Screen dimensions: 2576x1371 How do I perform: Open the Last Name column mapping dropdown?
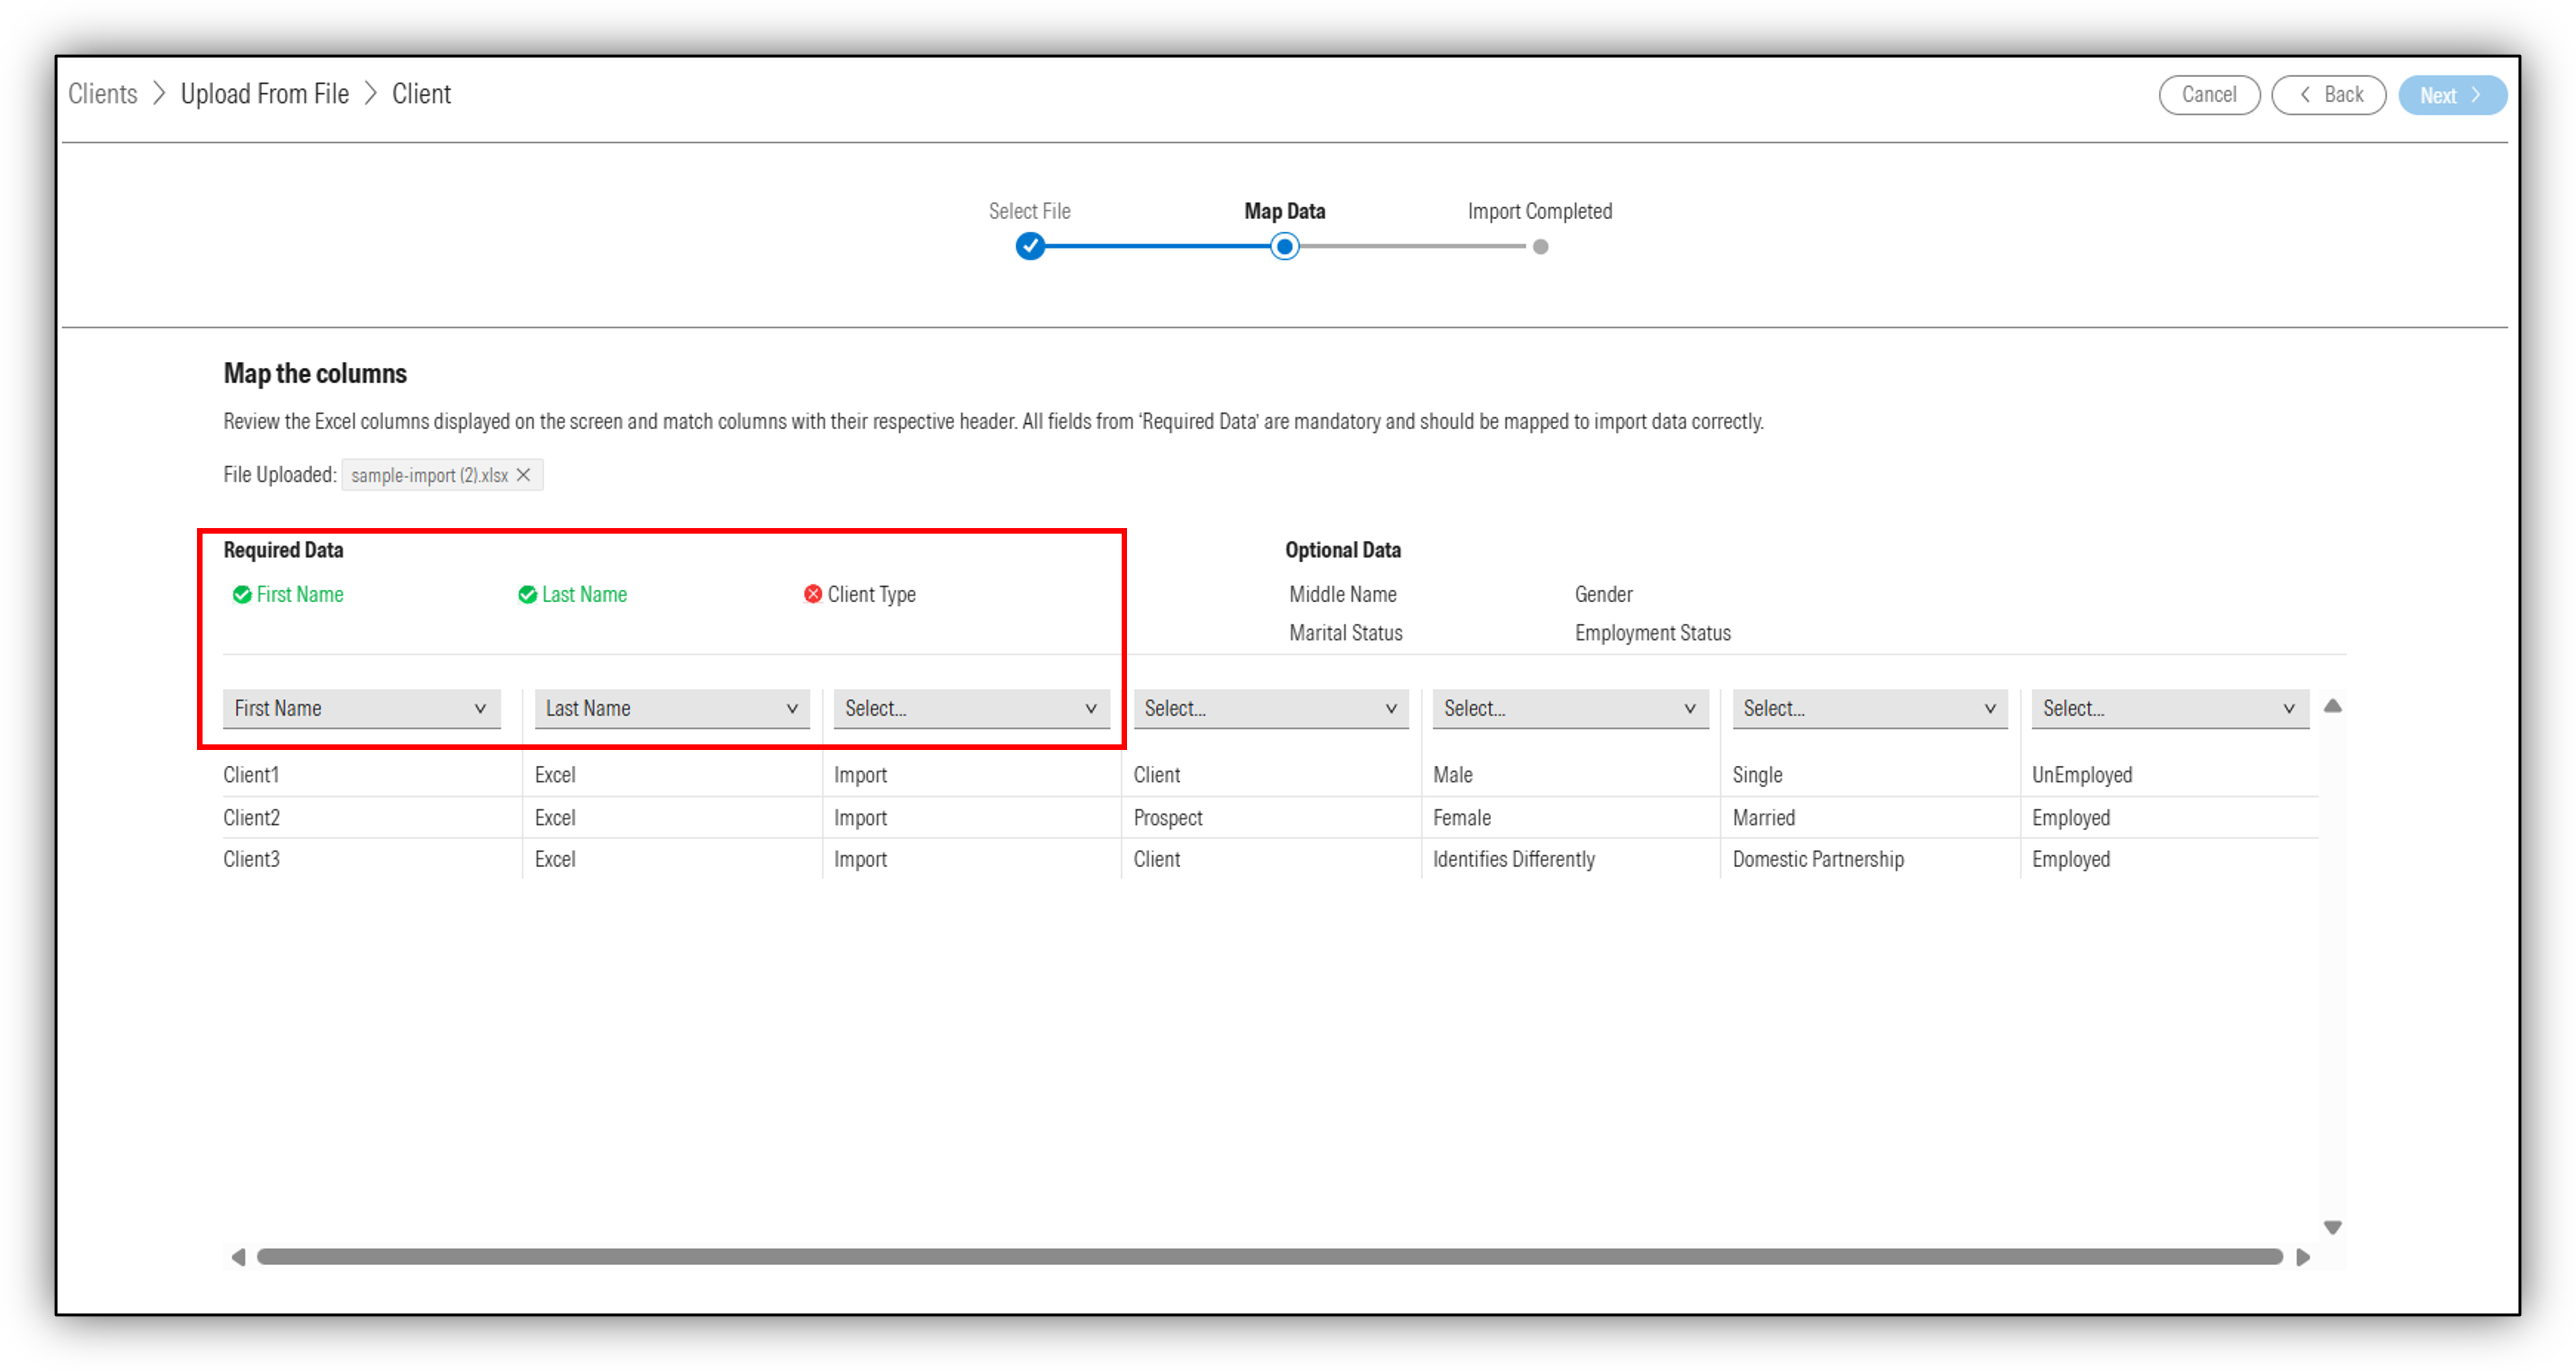click(x=672, y=708)
